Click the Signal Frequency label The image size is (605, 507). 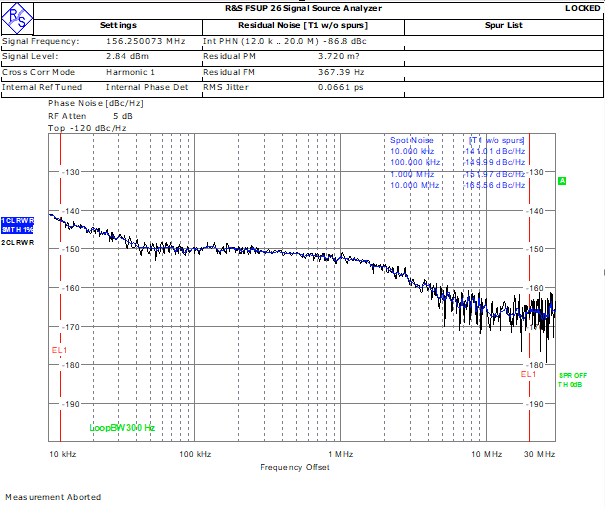tap(41, 41)
